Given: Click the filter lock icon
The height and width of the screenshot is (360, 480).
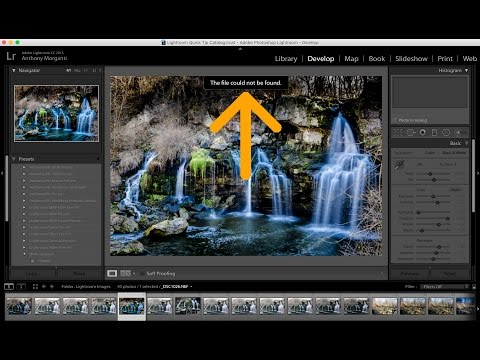Looking at the screenshot, I should pyautogui.click(x=474, y=286).
